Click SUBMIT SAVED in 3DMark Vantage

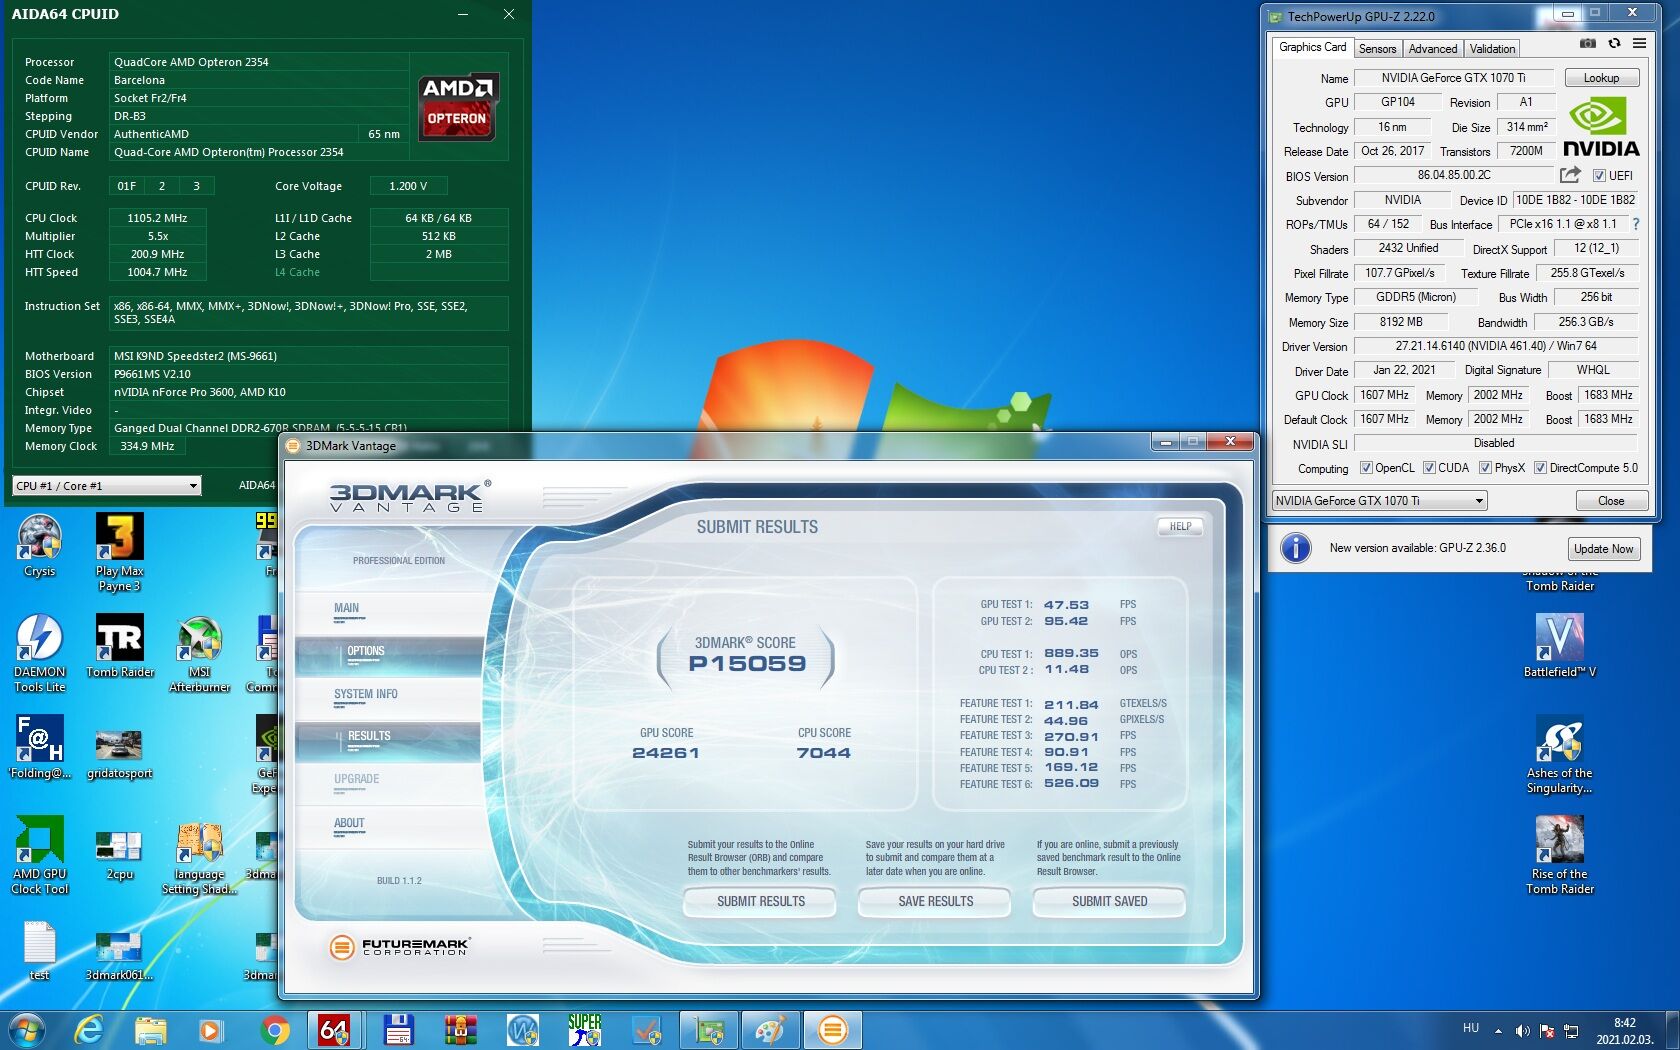point(1109,902)
